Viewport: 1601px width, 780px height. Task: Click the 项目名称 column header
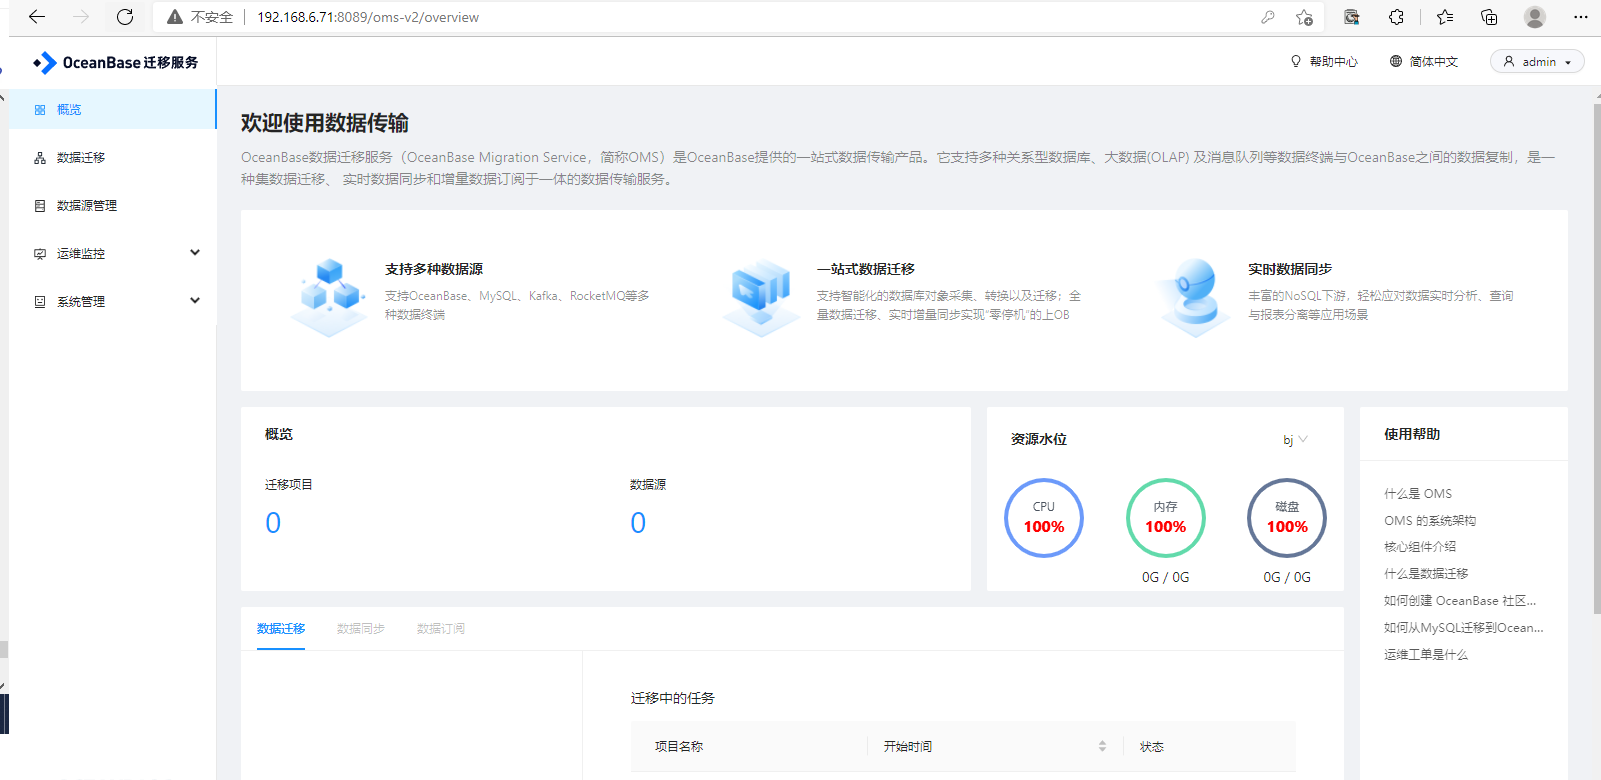(679, 747)
